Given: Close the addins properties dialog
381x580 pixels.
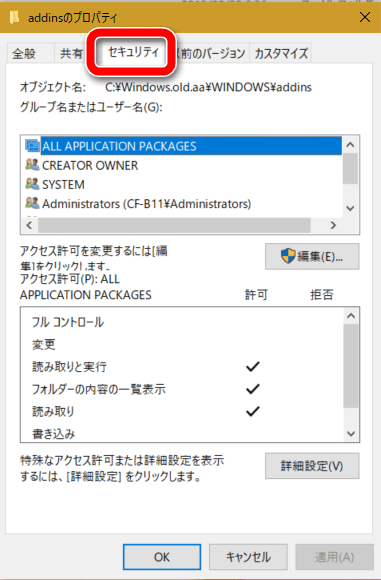Looking at the screenshot, I should [x=365, y=17].
